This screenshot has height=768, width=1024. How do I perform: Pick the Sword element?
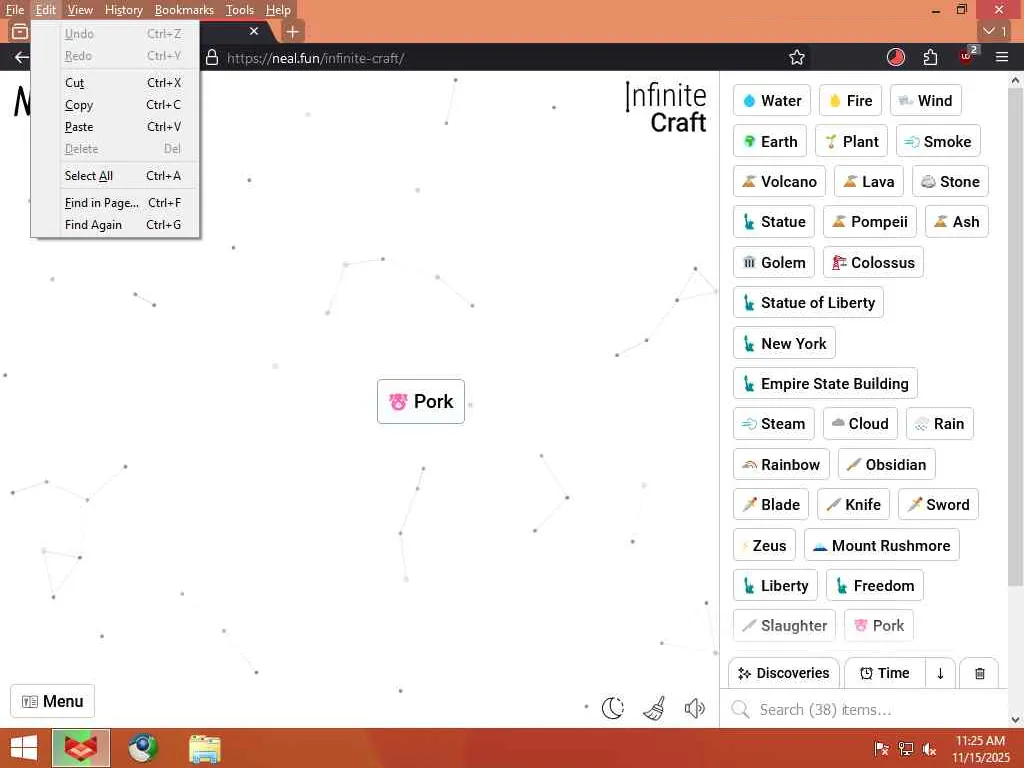pyautogui.click(x=938, y=505)
